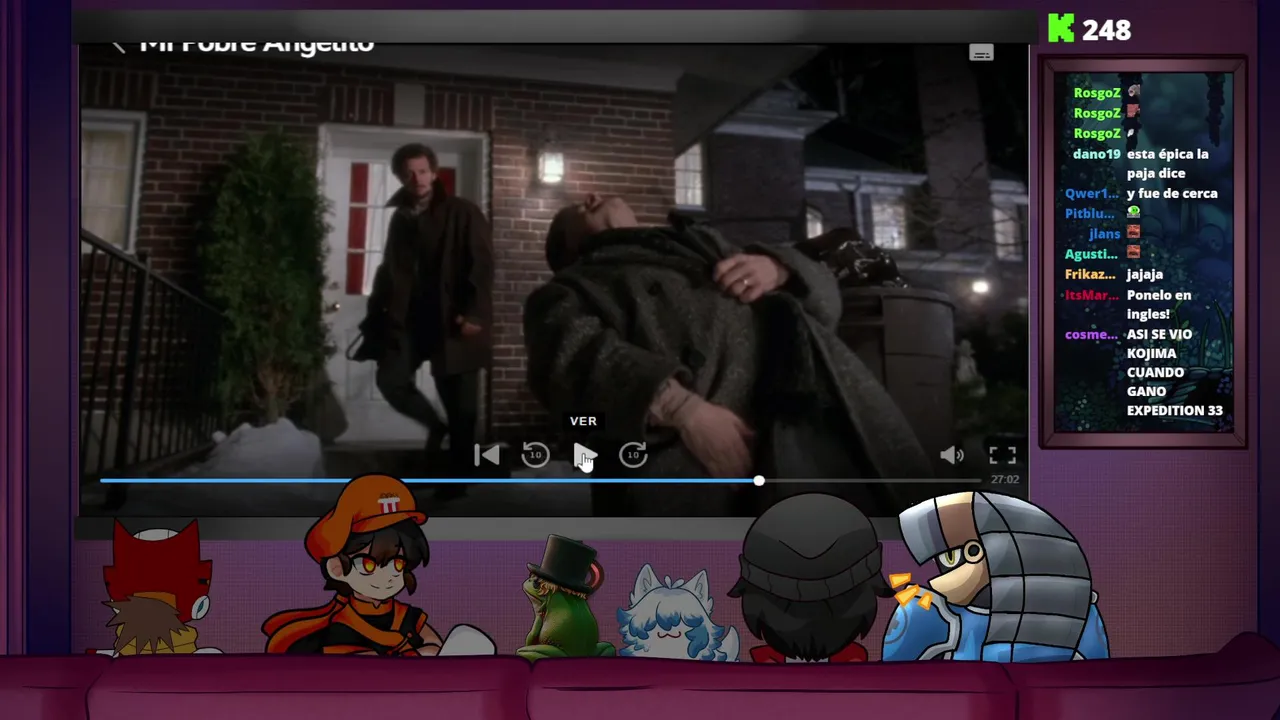Rewind the movie 10 seconds

pyautogui.click(x=536, y=456)
